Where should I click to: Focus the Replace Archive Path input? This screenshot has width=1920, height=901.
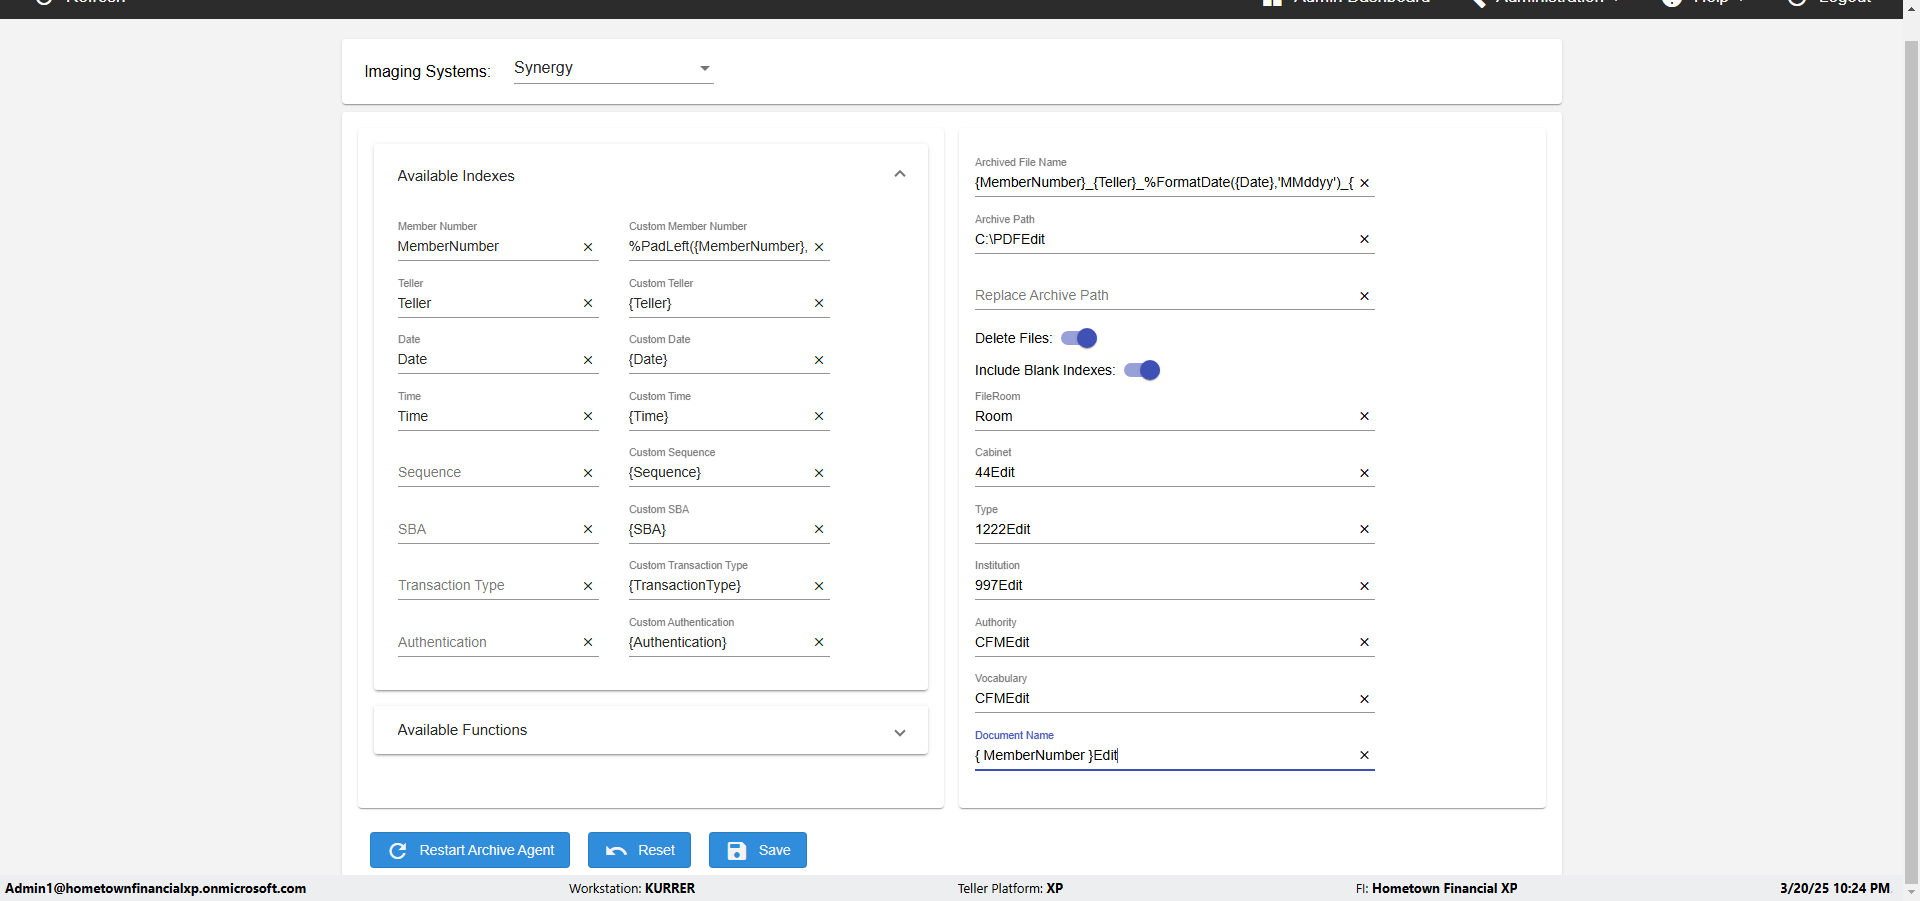coord(1160,296)
